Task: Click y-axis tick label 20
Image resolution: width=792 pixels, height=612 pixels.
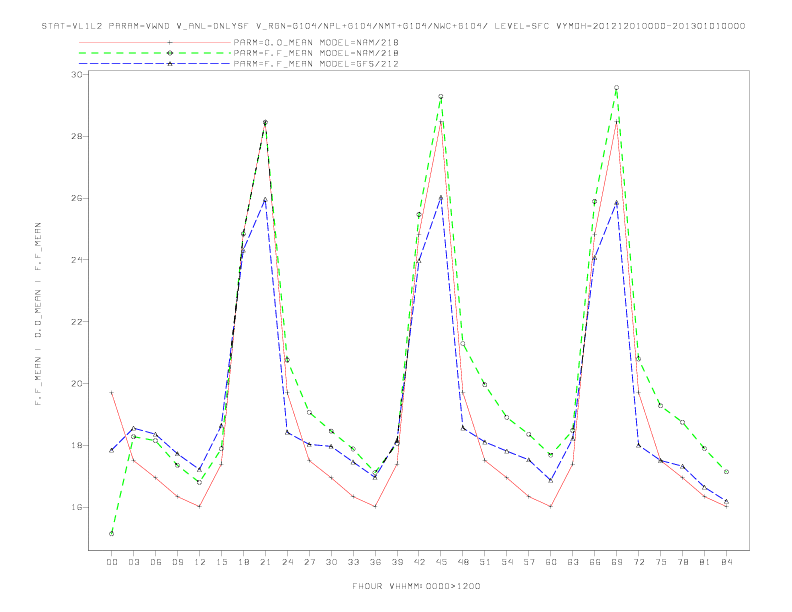Action: (79, 383)
